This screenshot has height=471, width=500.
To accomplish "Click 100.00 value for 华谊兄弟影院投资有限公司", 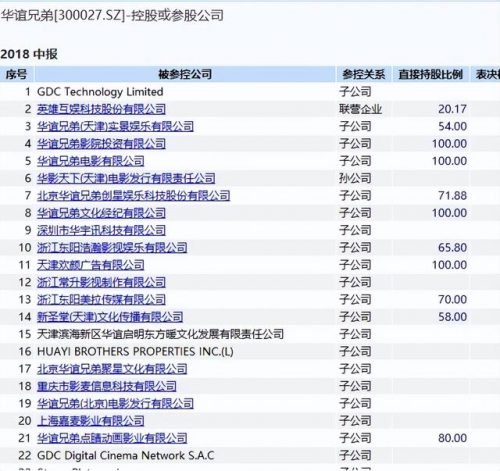I will [449, 144].
